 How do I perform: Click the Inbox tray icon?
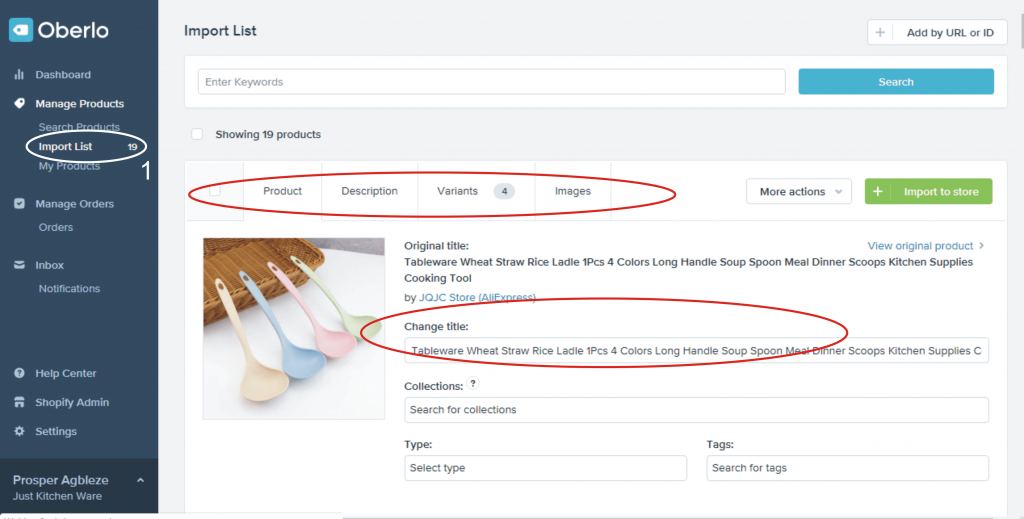(x=19, y=265)
